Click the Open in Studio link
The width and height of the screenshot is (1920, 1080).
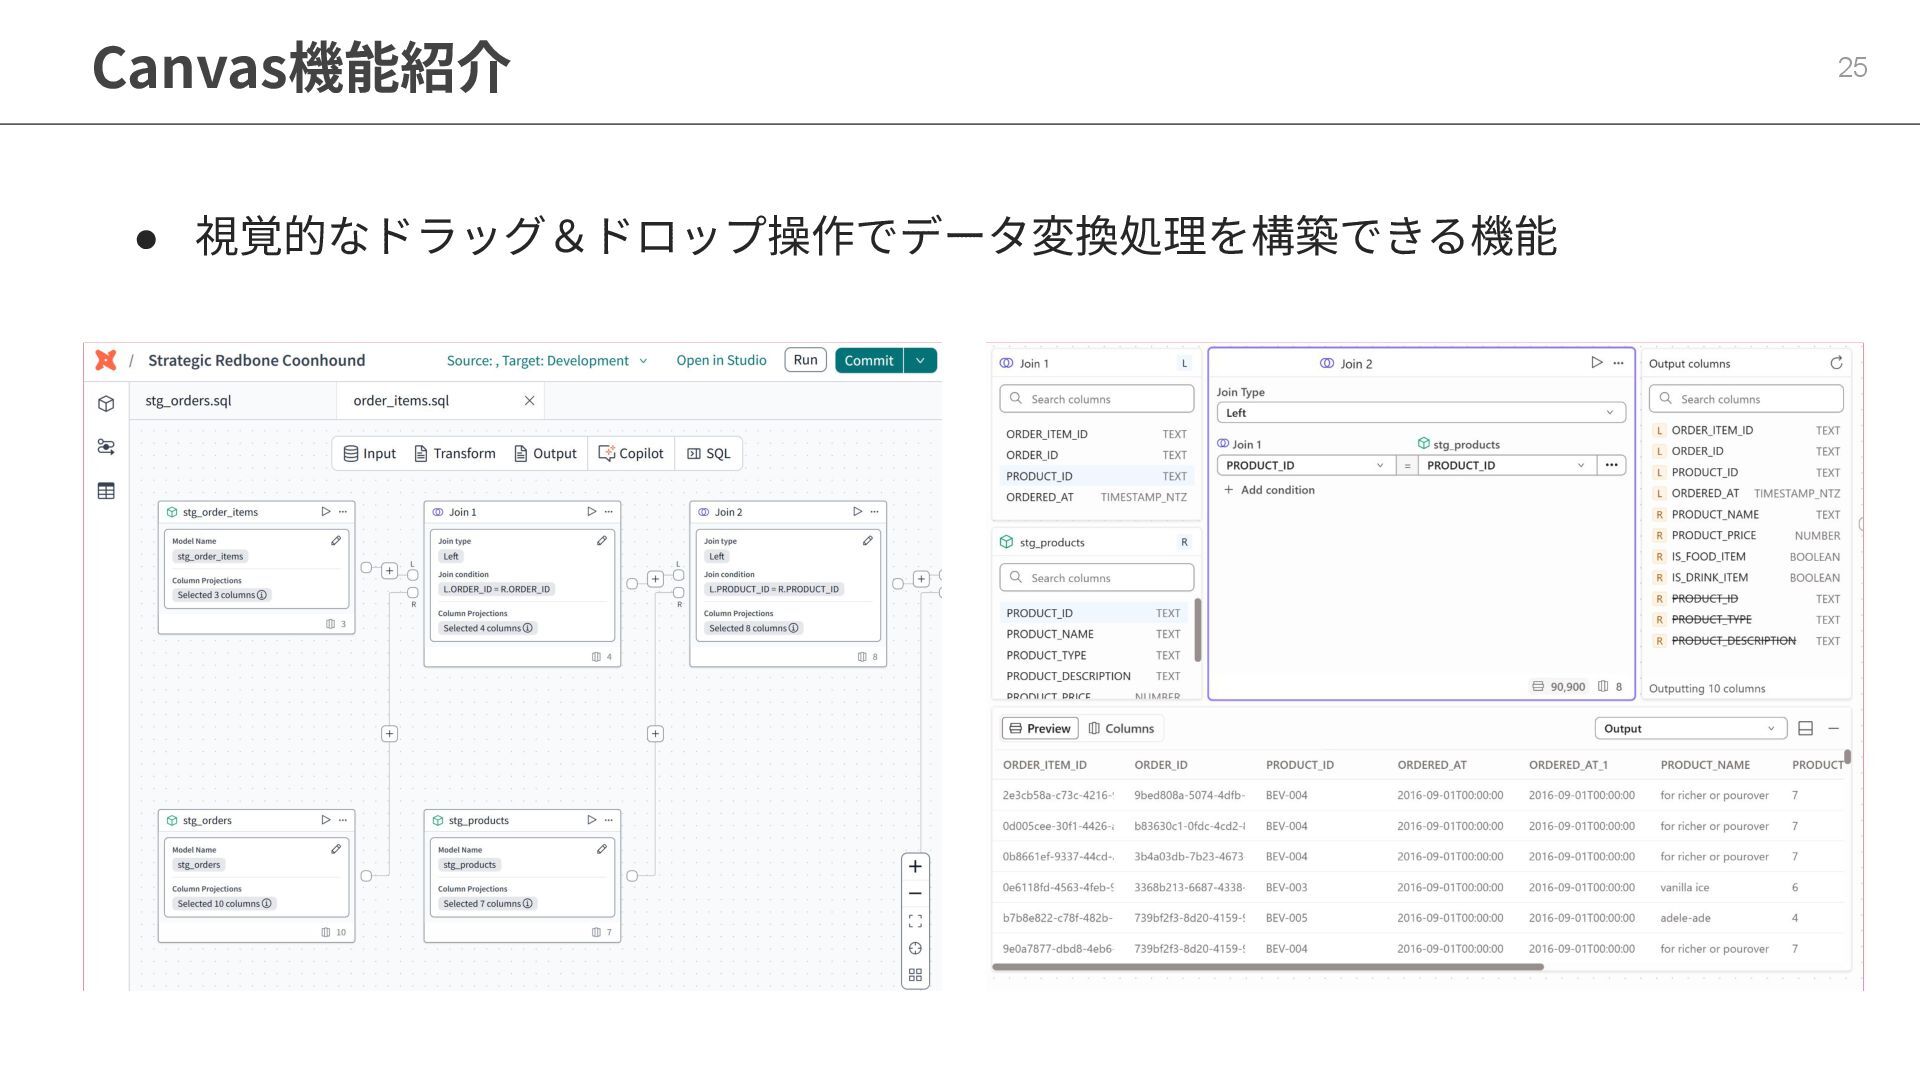(721, 360)
